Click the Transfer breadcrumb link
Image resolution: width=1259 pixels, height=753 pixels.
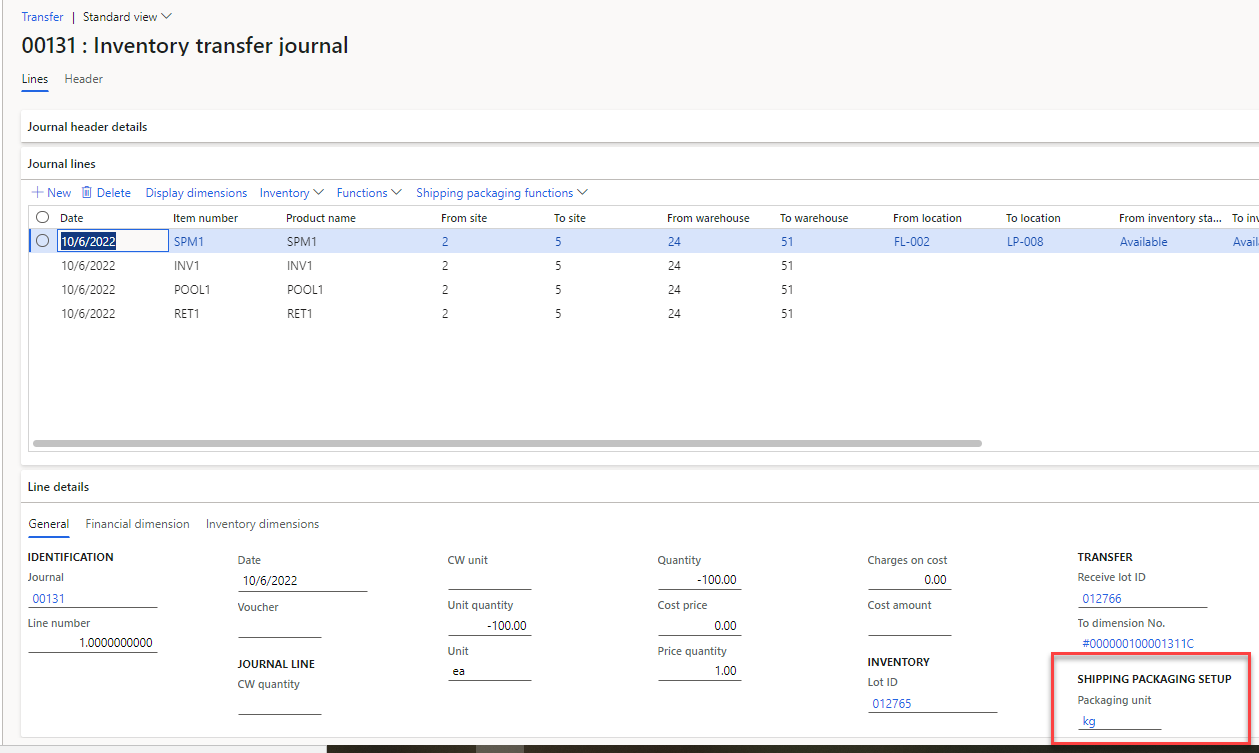tap(42, 17)
